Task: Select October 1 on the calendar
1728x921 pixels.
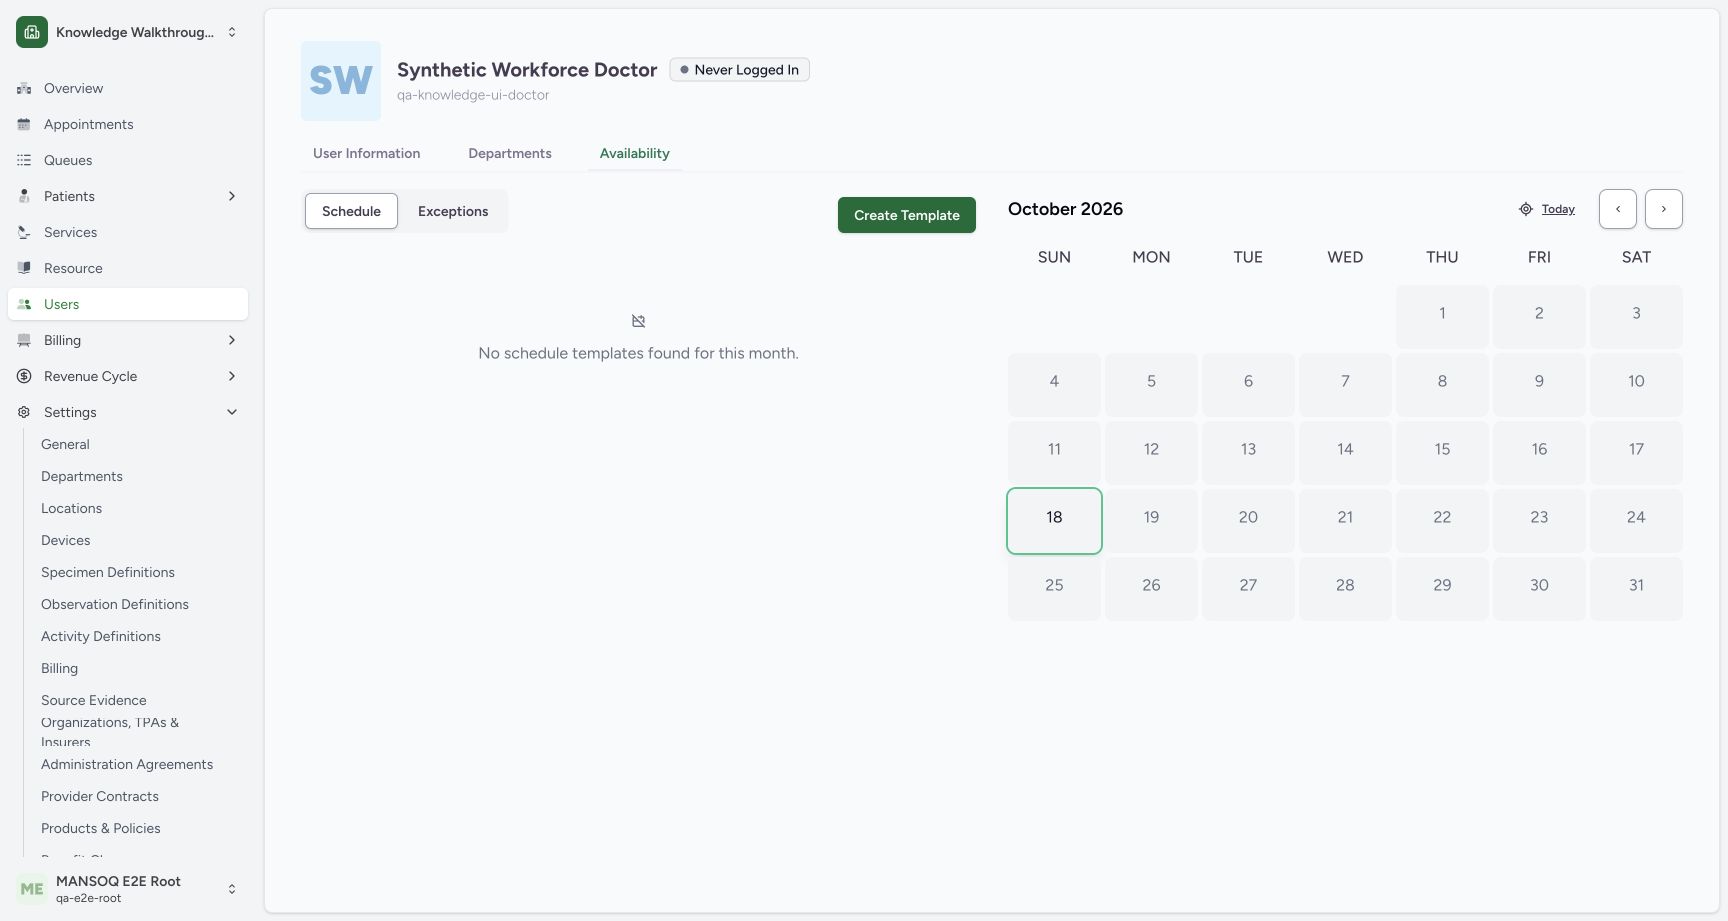Action: tap(1442, 317)
